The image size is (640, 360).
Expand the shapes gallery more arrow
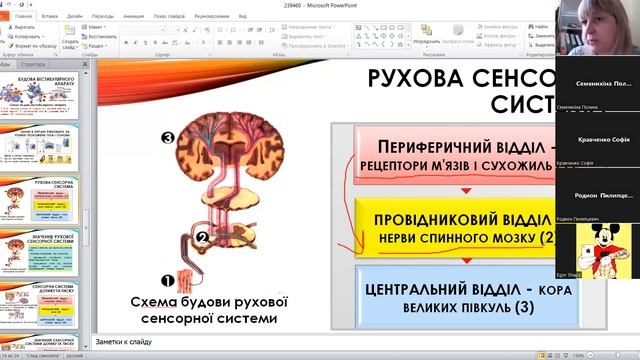click(x=408, y=45)
